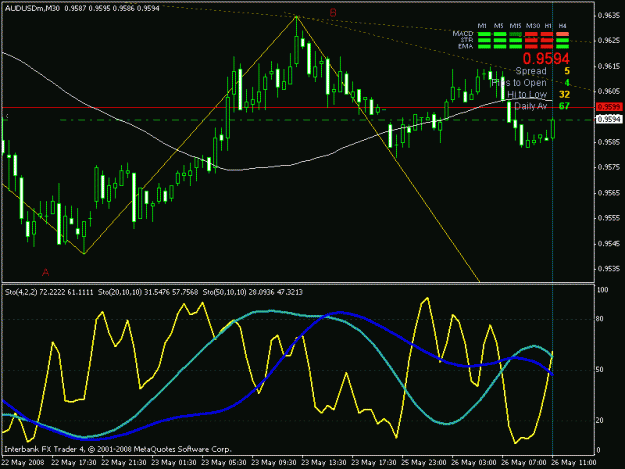625x469 pixels.
Task: Click the zigzag trough point above label A
Action: click(84, 253)
